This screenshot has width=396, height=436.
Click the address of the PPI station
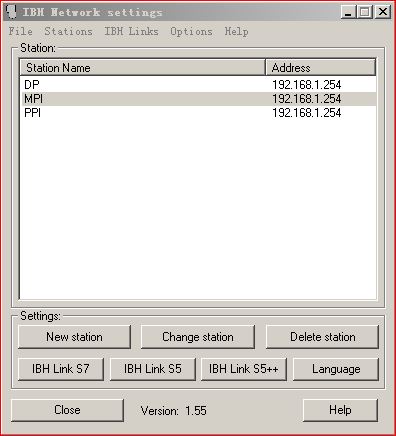[307, 113]
